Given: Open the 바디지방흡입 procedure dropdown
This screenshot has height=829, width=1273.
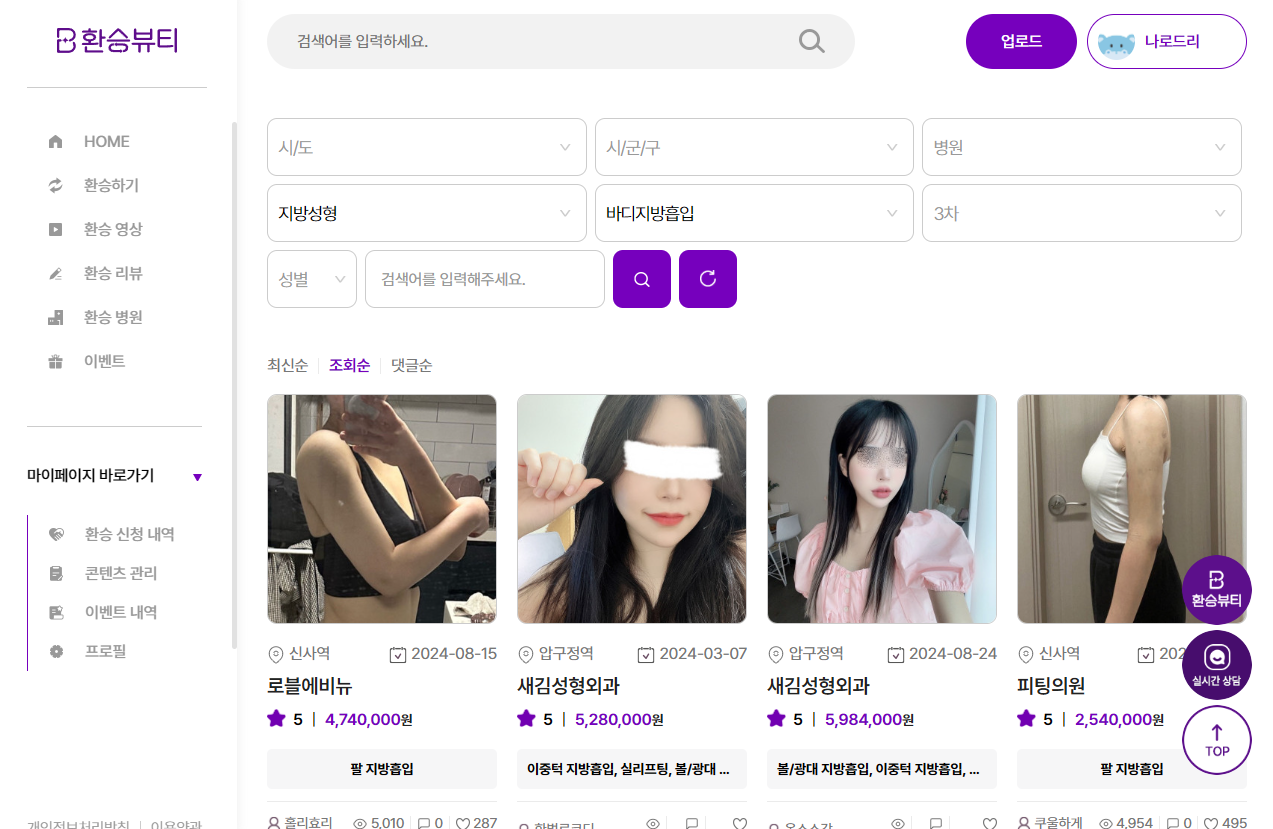Looking at the screenshot, I should coord(754,213).
